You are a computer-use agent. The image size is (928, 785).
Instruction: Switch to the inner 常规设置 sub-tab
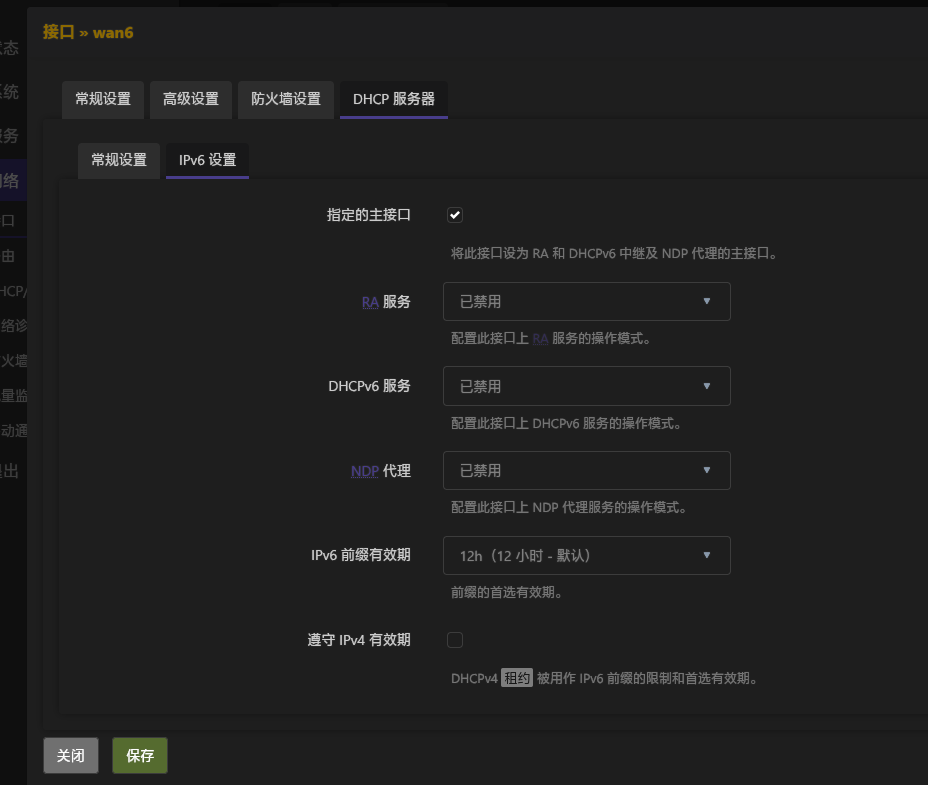(119, 160)
